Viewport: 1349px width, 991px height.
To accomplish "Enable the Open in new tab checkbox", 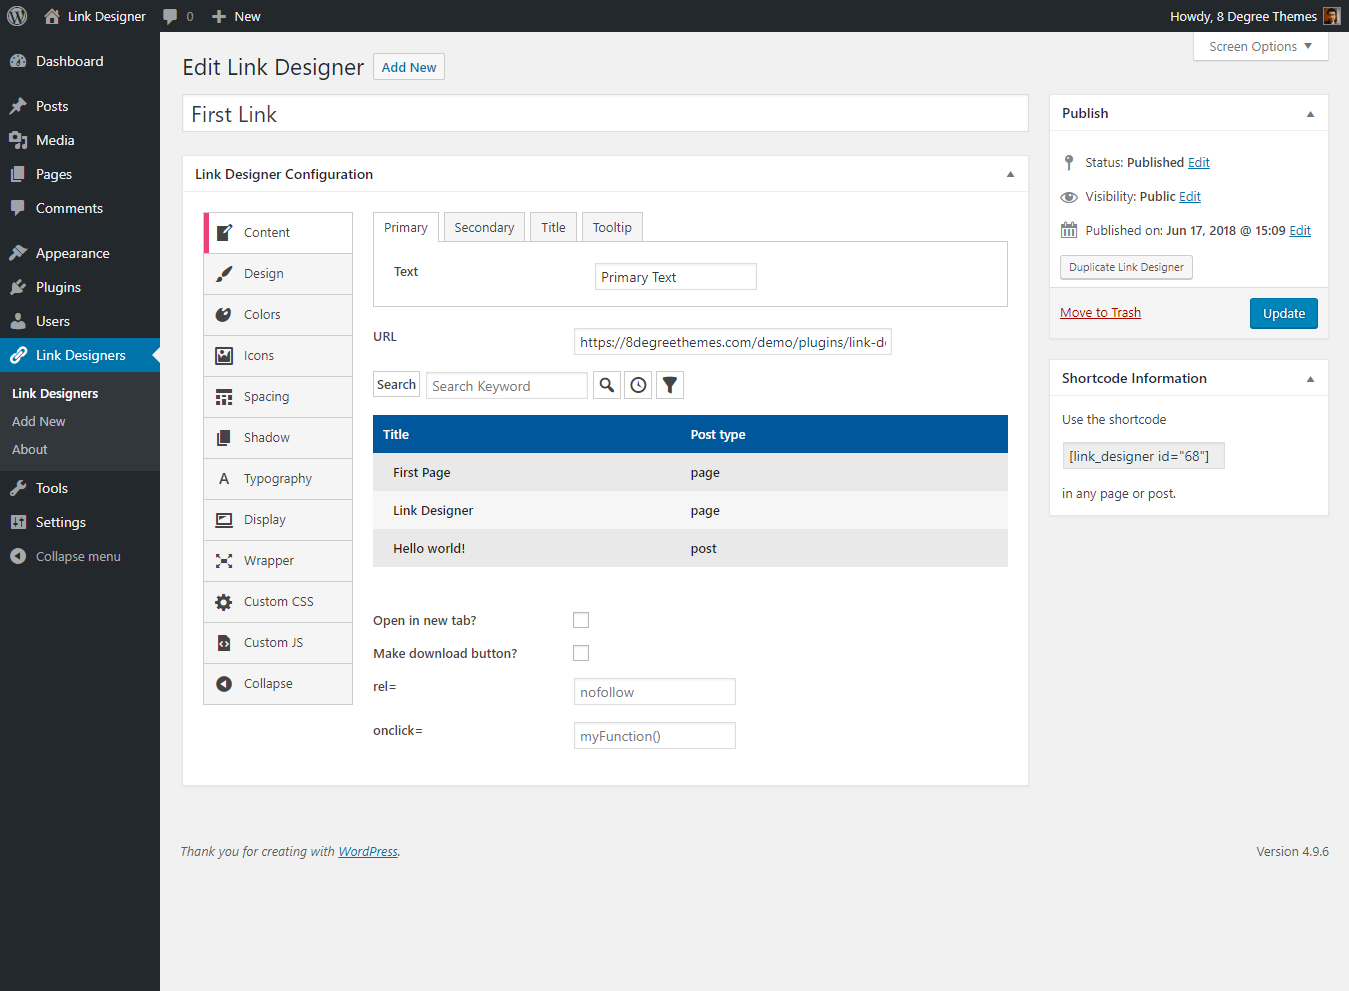I will [581, 620].
